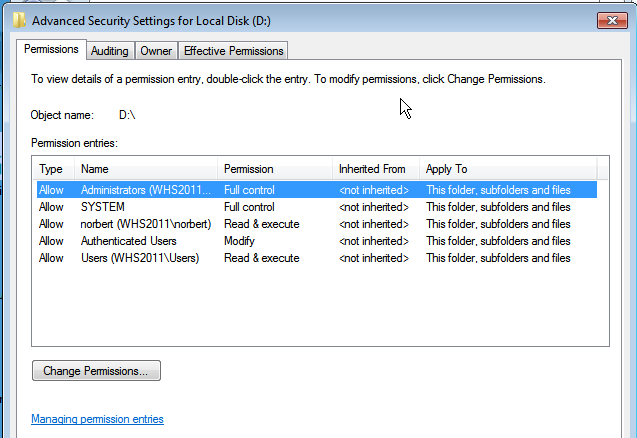The image size is (637, 438).
Task: Click the Permission column header
Action: 275,169
